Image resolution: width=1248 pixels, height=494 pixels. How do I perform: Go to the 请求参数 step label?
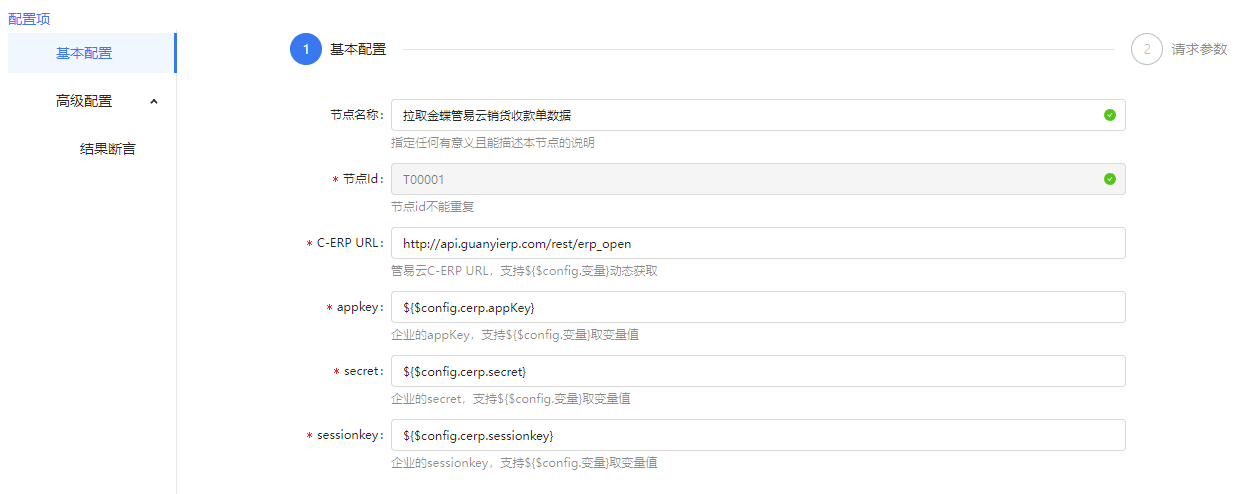pos(1199,49)
